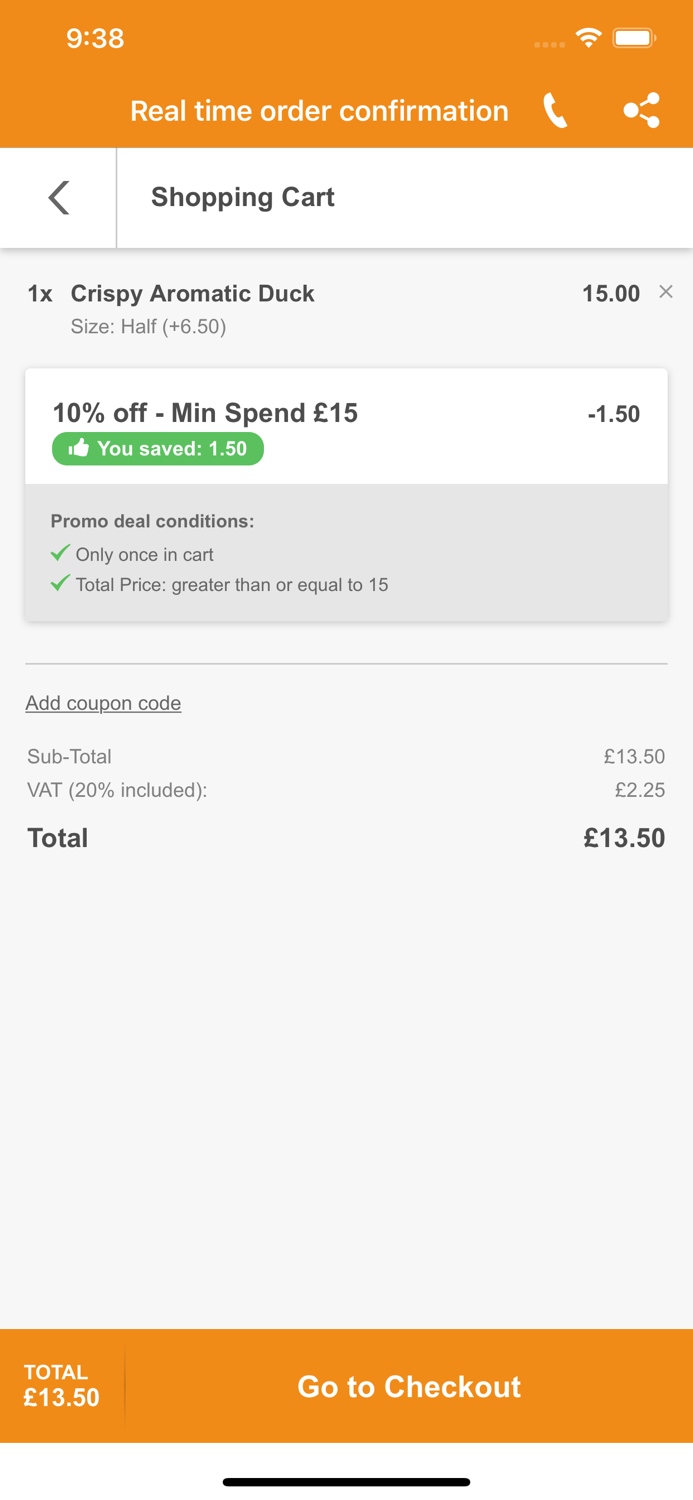The width and height of the screenshot is (693, 1500).
Task: Click the Promo deal conditions heading
Action: coord(152,521)
